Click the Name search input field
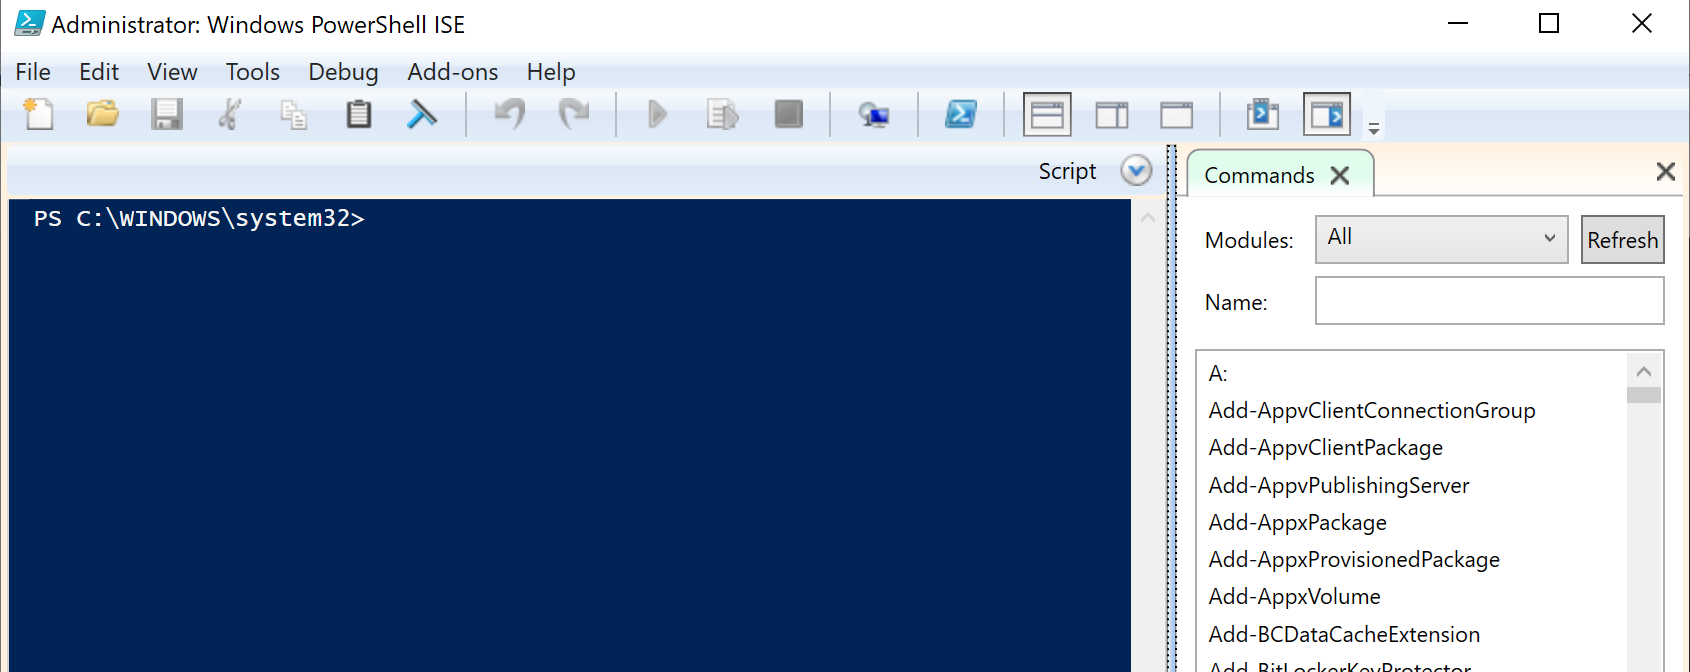Screen dimensions: 1690x672 pos(1488,301)
